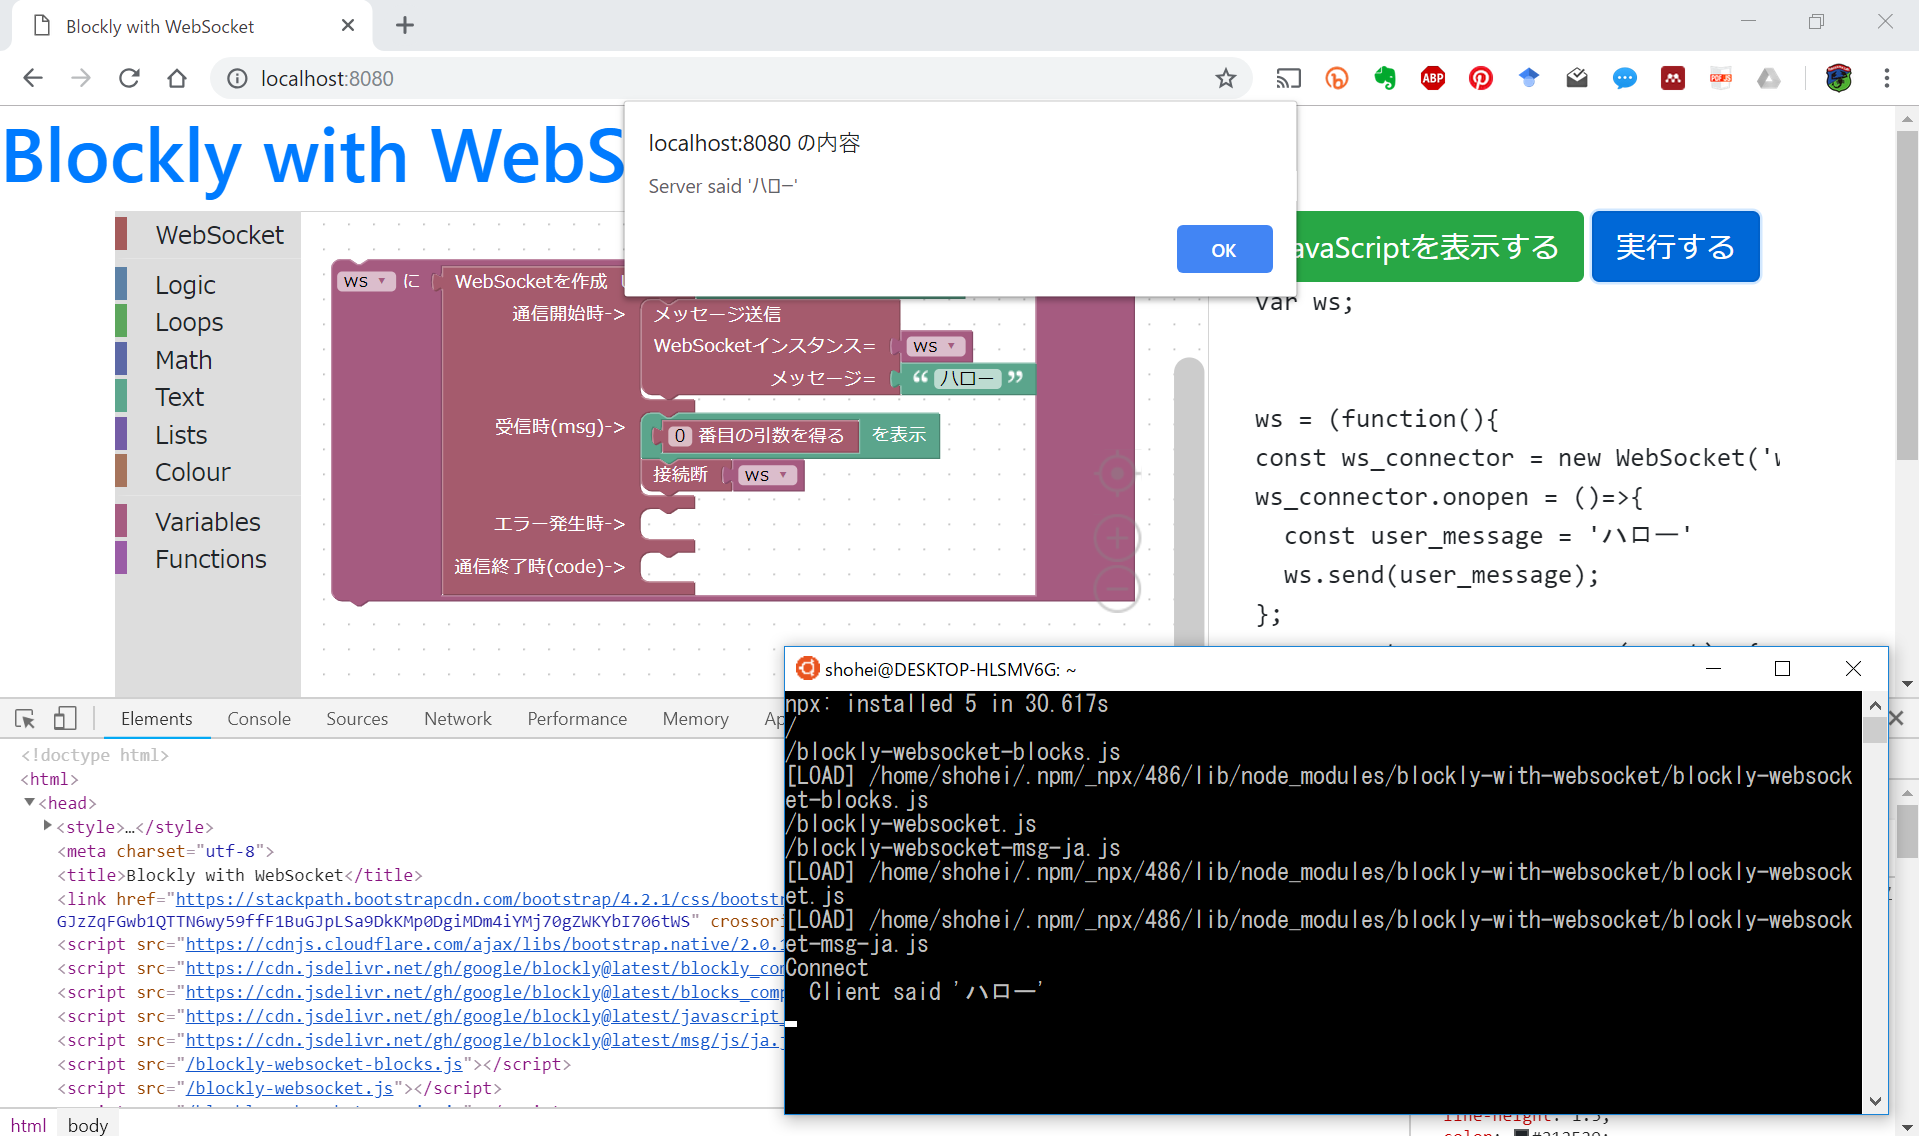Bookmark this page with the star icon
Screen dimensions: 1919x1136
click(1226, 78)
